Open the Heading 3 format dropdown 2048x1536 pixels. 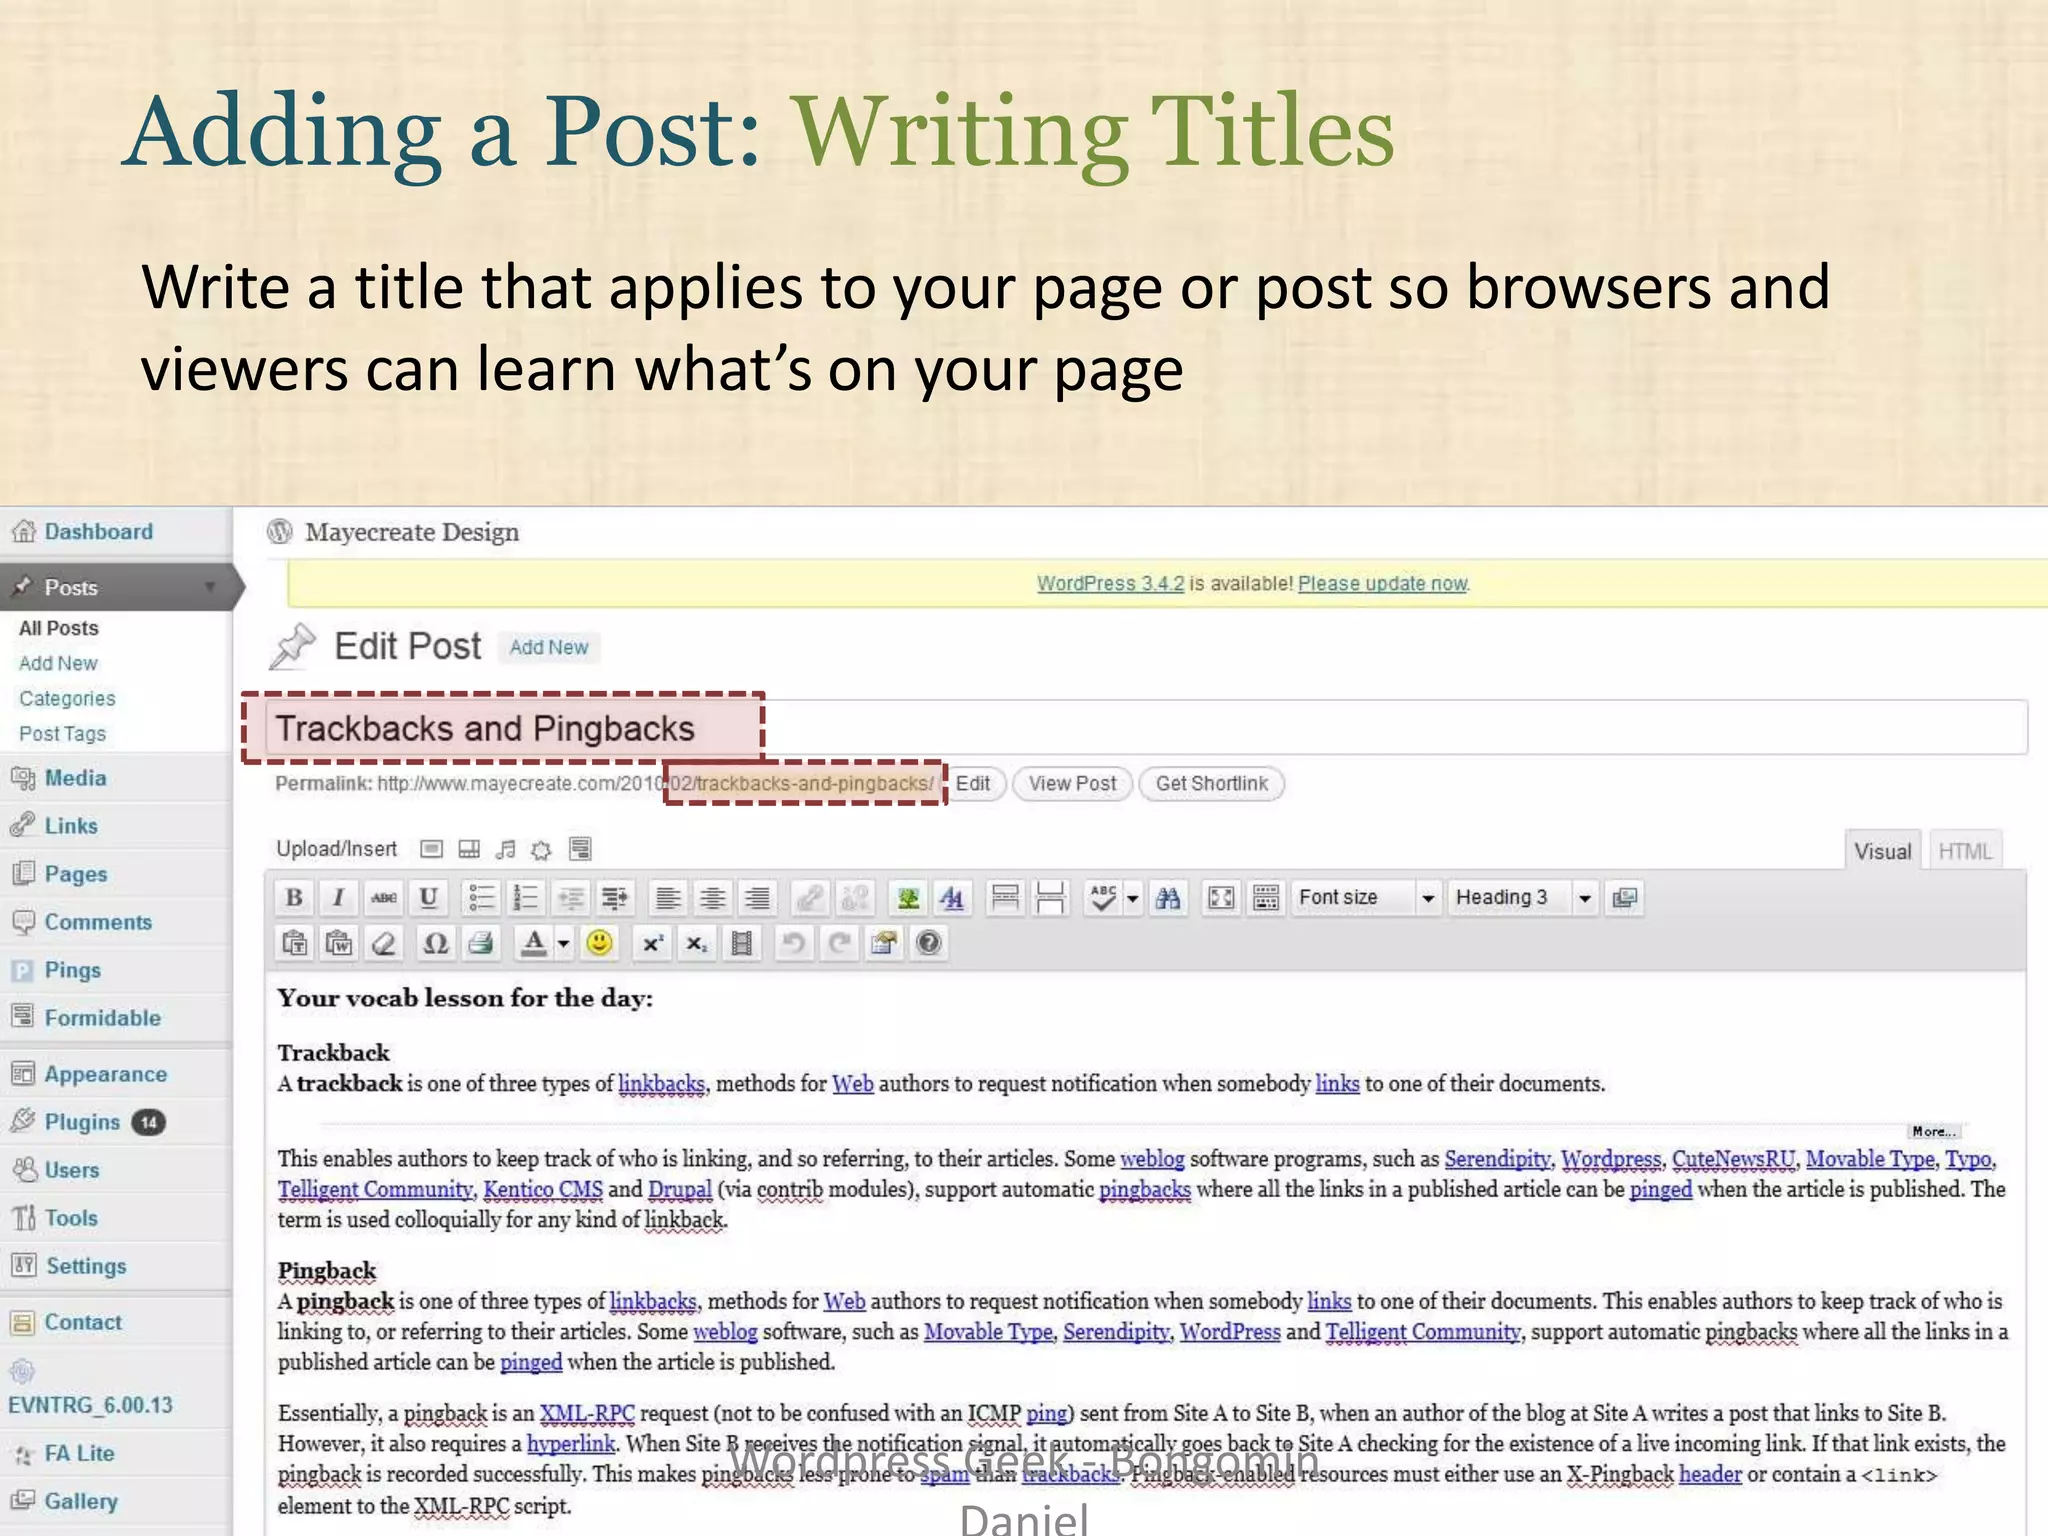click(x=1523, y=897)
